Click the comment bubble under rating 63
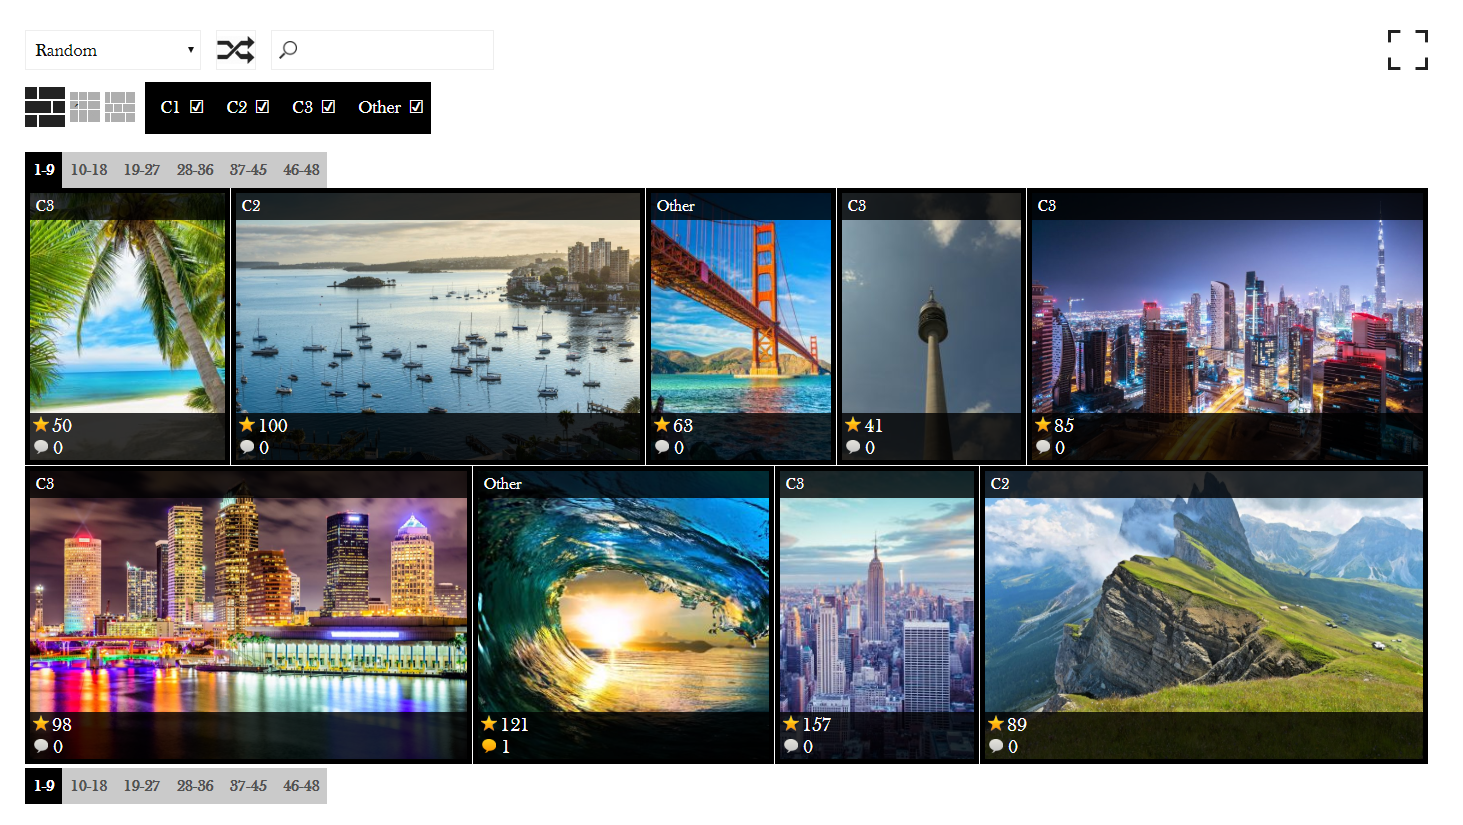The height and width of the screenshot is (825, 1463). (x=662, y=447)
